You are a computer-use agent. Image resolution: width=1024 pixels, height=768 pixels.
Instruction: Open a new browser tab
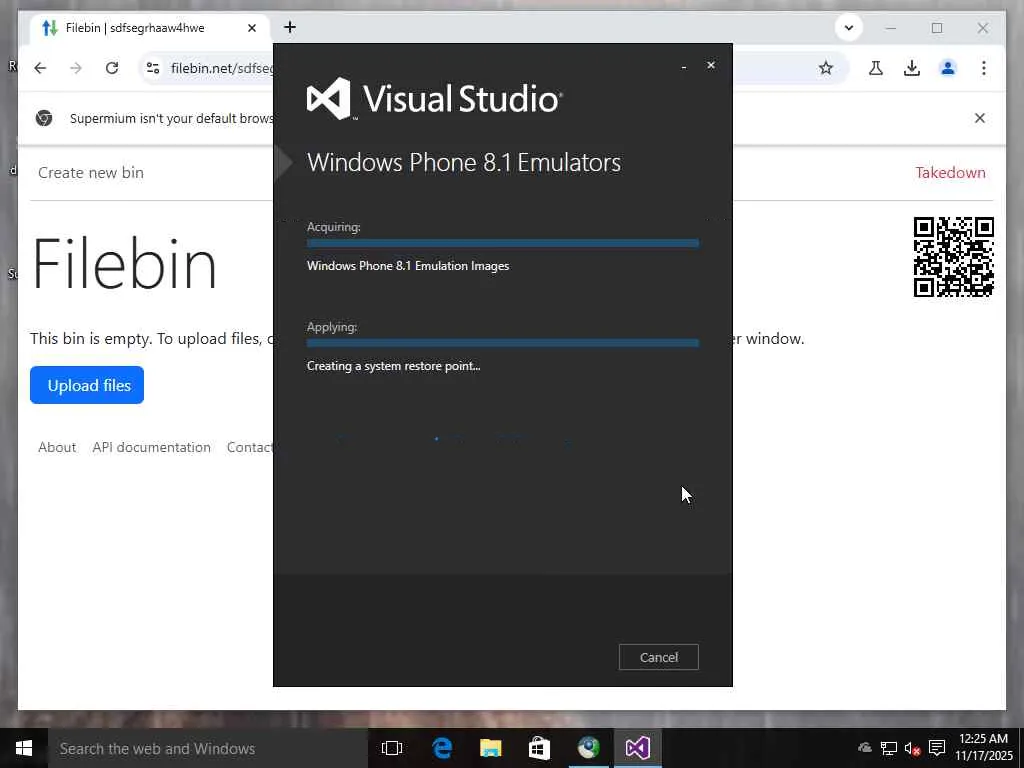point(290,27)
